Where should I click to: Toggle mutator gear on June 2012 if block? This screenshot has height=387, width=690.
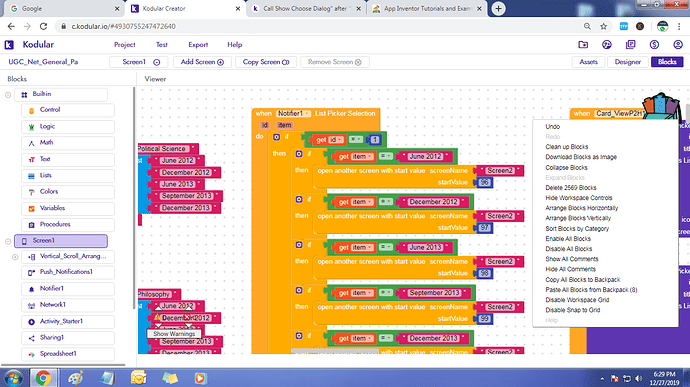(x=299, y=154)
